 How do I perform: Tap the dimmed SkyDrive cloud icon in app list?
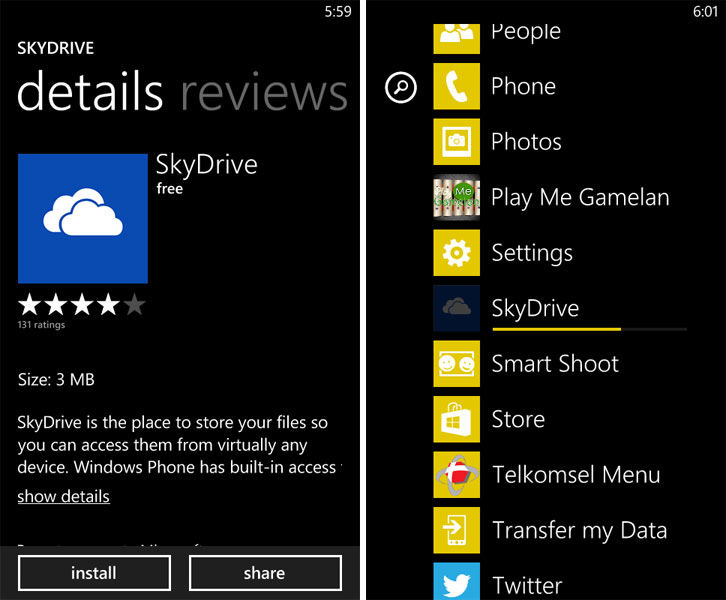point(457,308)
